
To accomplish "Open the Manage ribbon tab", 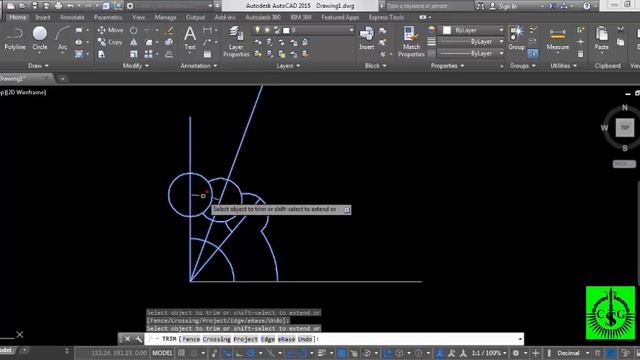I will [165, 18].
